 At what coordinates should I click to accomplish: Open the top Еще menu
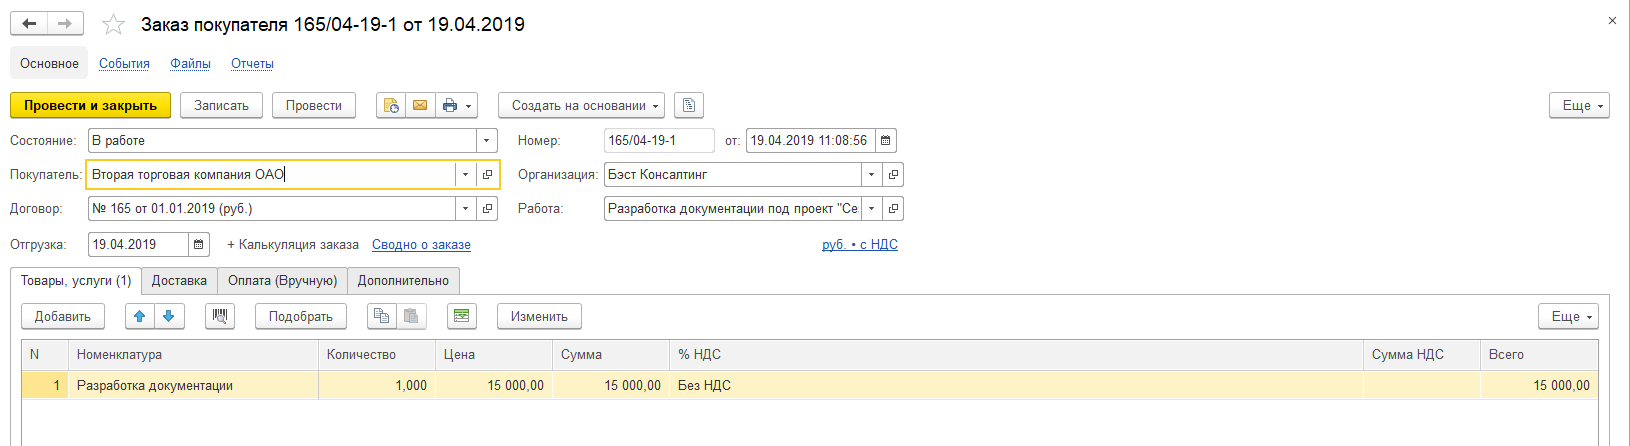(x=1580, y=105)
